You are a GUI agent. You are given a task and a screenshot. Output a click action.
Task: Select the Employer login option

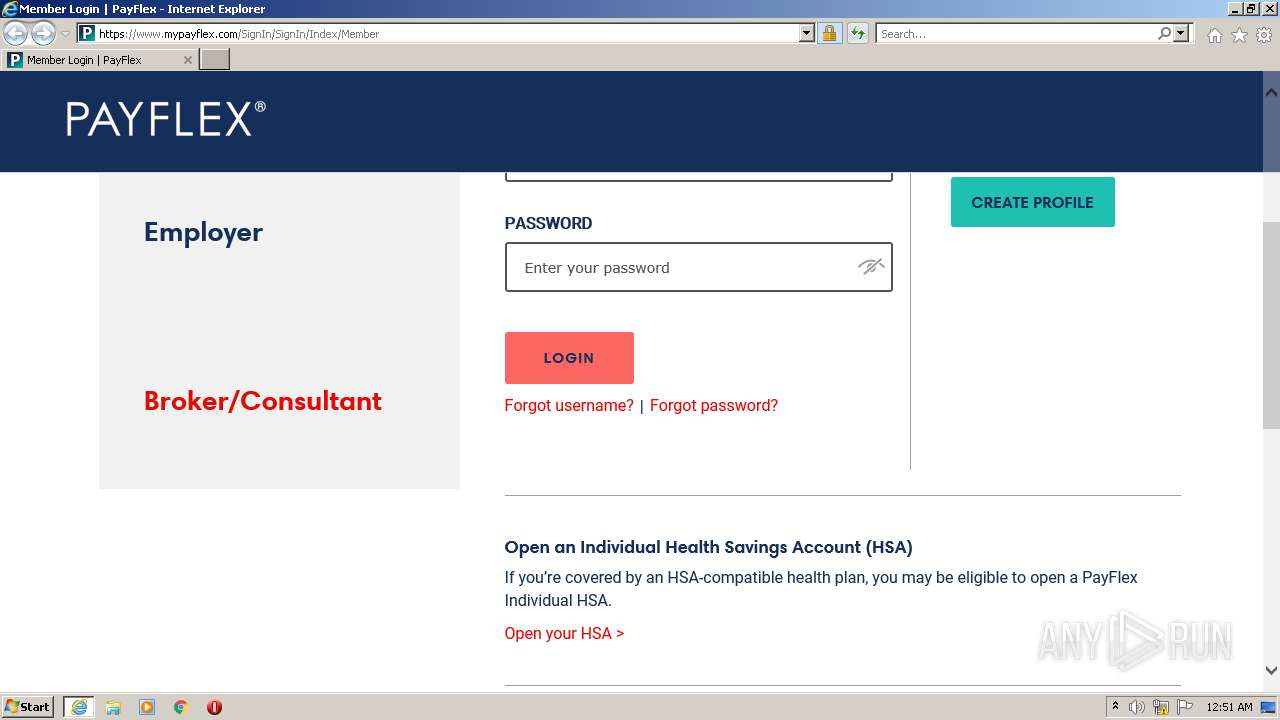point(203,232)
